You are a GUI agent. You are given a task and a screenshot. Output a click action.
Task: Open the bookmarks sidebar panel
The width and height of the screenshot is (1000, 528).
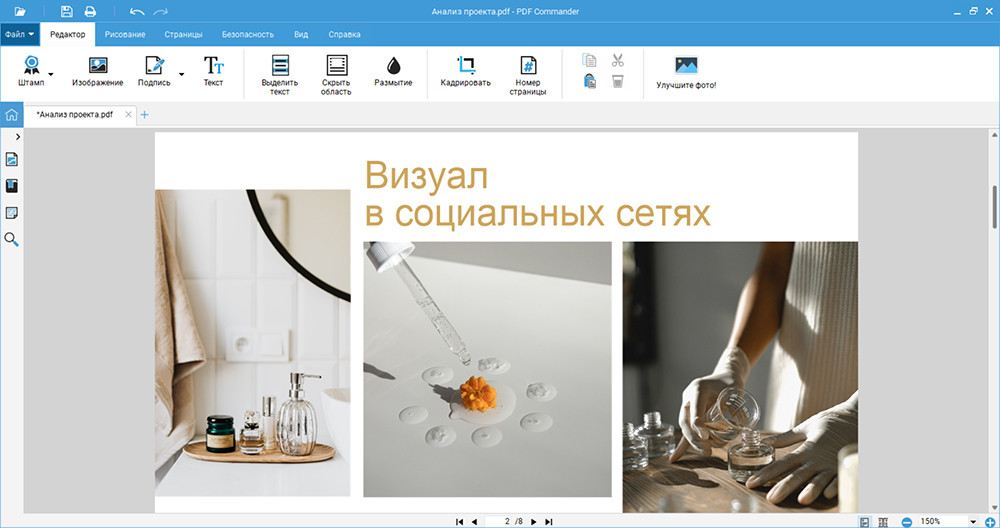(11, 186)
